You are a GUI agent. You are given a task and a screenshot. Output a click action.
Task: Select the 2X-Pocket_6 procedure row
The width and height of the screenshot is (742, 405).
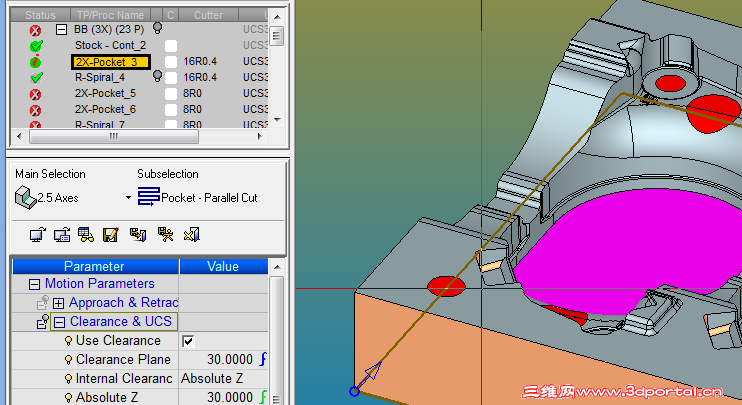[x=105, y=110]
